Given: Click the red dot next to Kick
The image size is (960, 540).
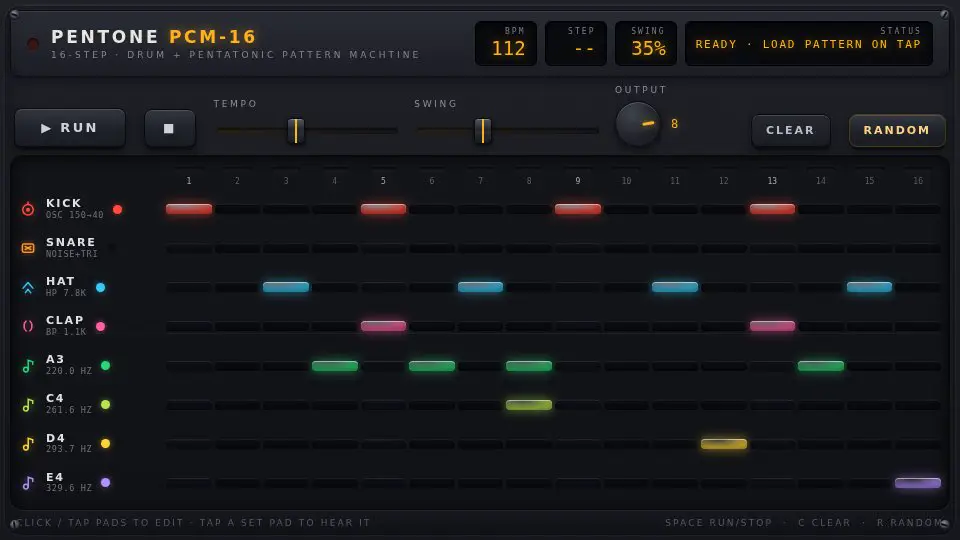Looking at the screenshot, I should point(118,209).
